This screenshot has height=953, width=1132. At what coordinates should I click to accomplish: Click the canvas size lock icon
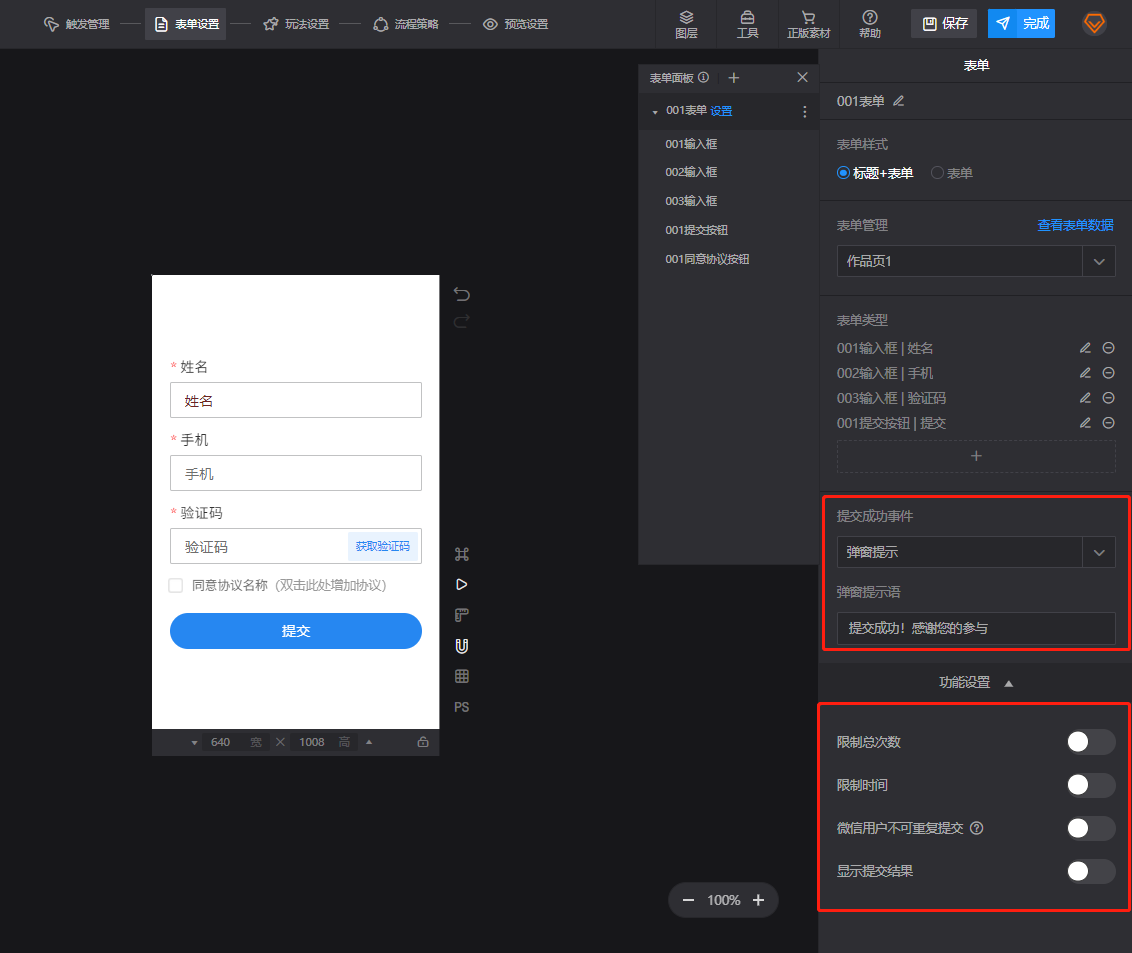coord(423,742)
